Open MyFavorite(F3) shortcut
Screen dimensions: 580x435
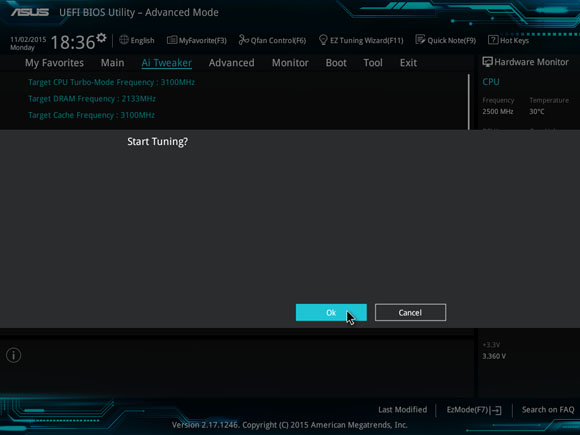(x=197, y=40)
